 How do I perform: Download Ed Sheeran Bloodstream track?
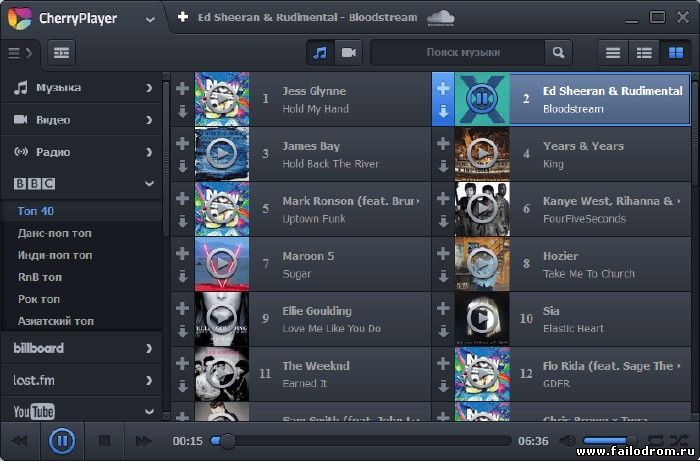[443, 111]
